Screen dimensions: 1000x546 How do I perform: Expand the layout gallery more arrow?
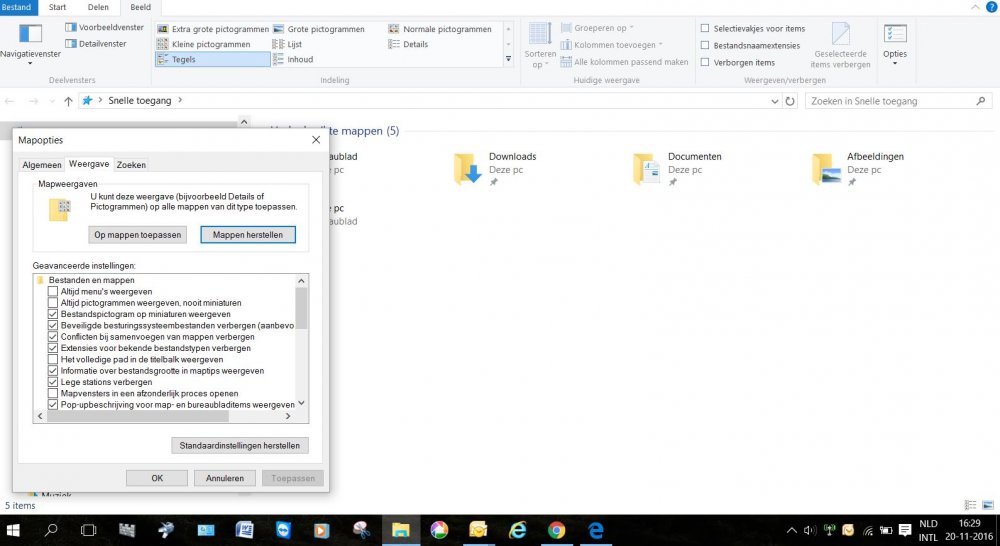pyautogui.click(x=508, y=59)
